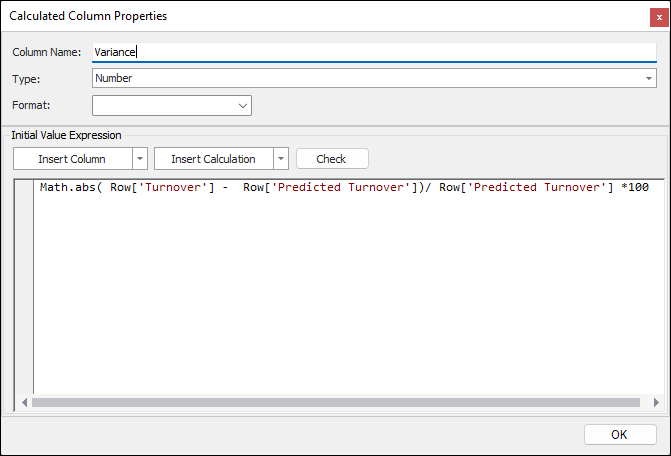Viewport: 671px width, 456px height.
Task: Open the Type dropdown showing Number
Action: [x=370, y=78]
